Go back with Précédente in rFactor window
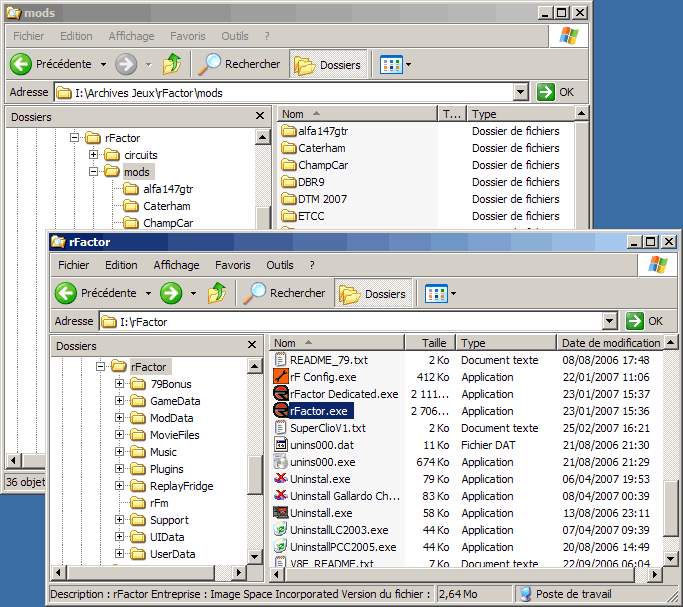Screen dimensions: 683x607 [96, 293]
